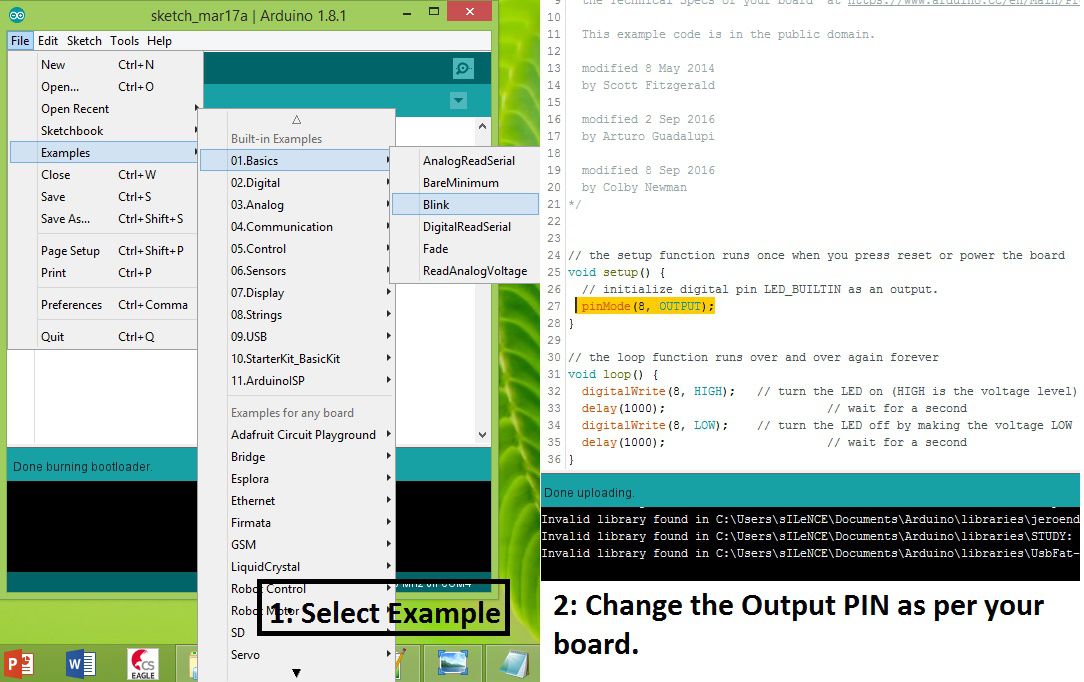
Task: Select the Blink example
Action: click(465, 205)
